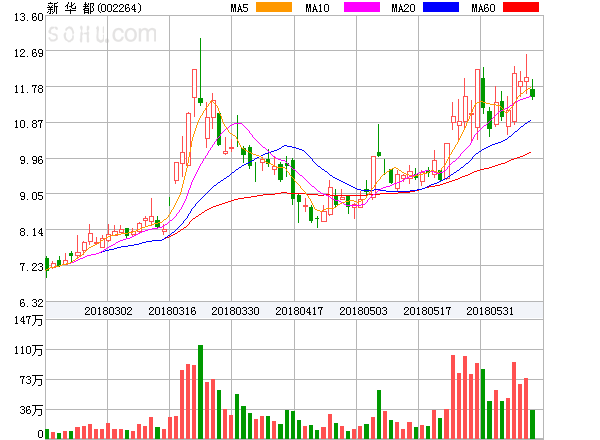Click the 110万 volume axis label
Image resolution: width=600 pixels, height=440 pixels.
point(28,350)
